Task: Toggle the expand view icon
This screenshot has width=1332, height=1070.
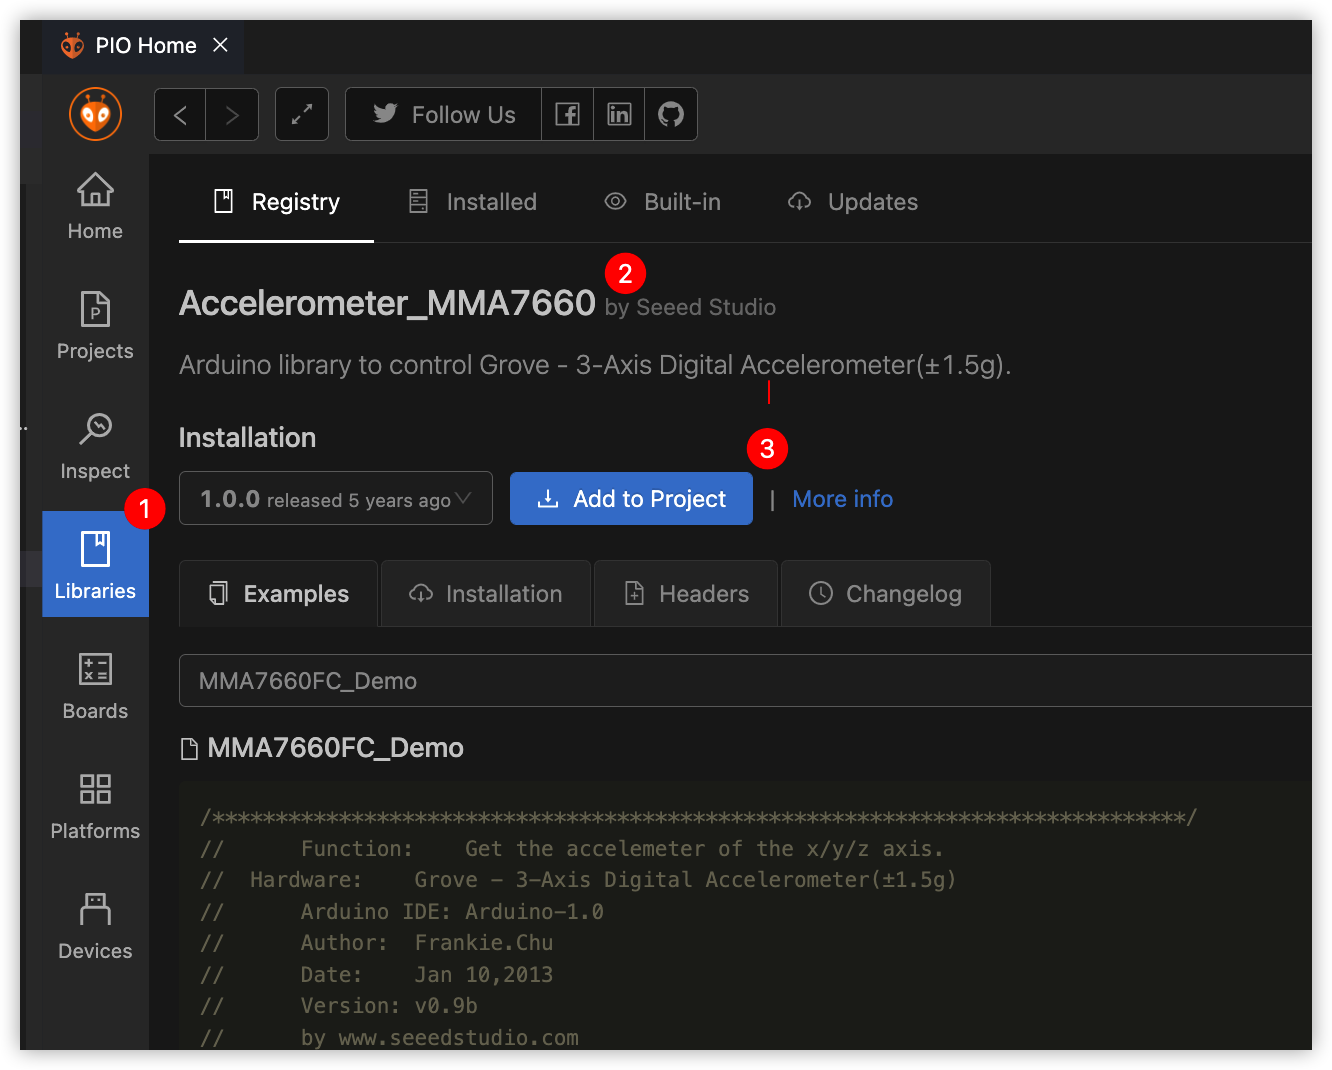Action: point(302,115)
